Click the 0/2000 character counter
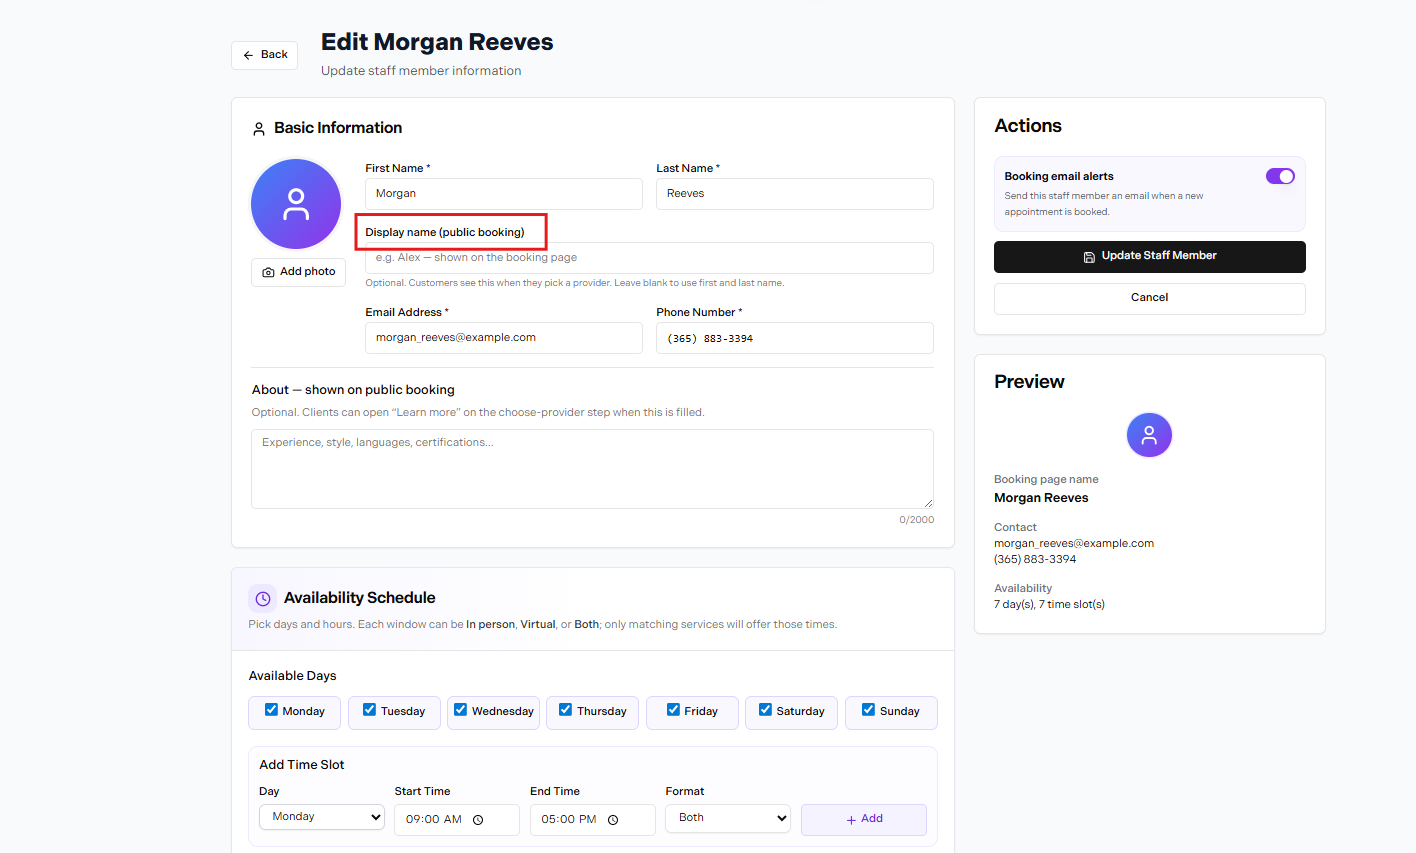Image resolution: width=1416 pixels, height=853 pixels. [916, 520]
